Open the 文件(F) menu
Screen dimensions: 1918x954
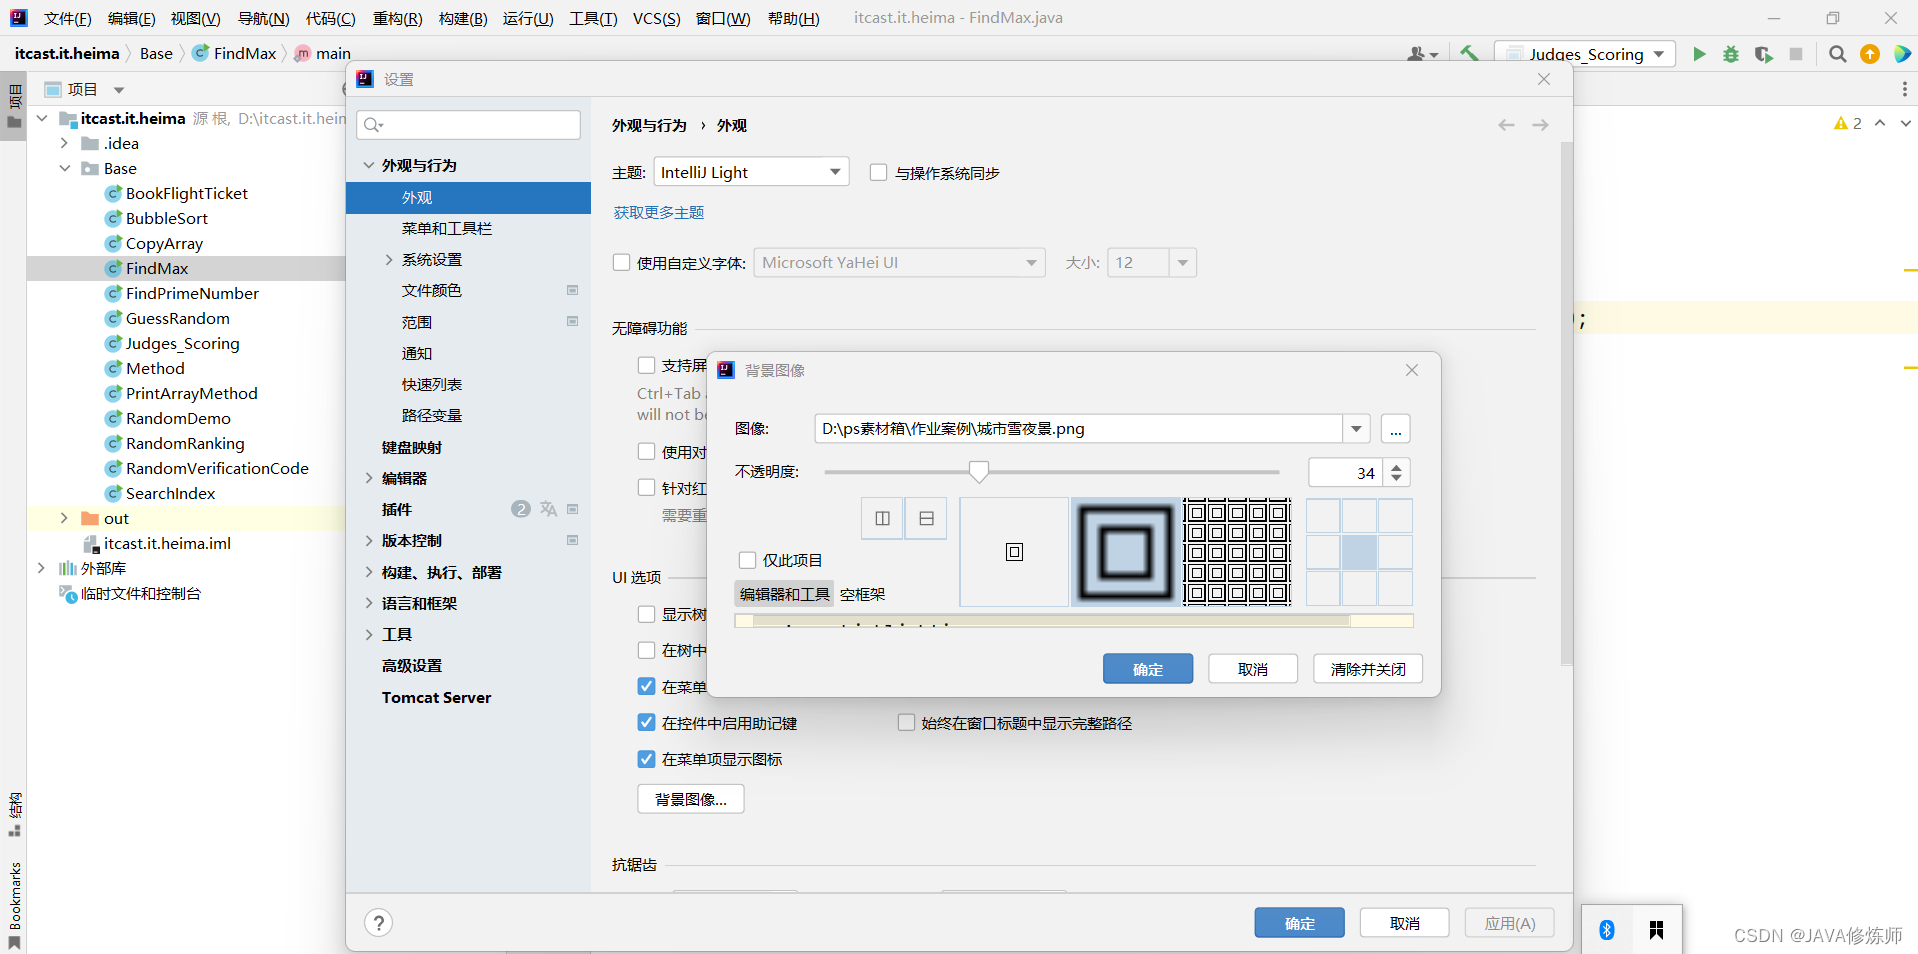point(67,18)
